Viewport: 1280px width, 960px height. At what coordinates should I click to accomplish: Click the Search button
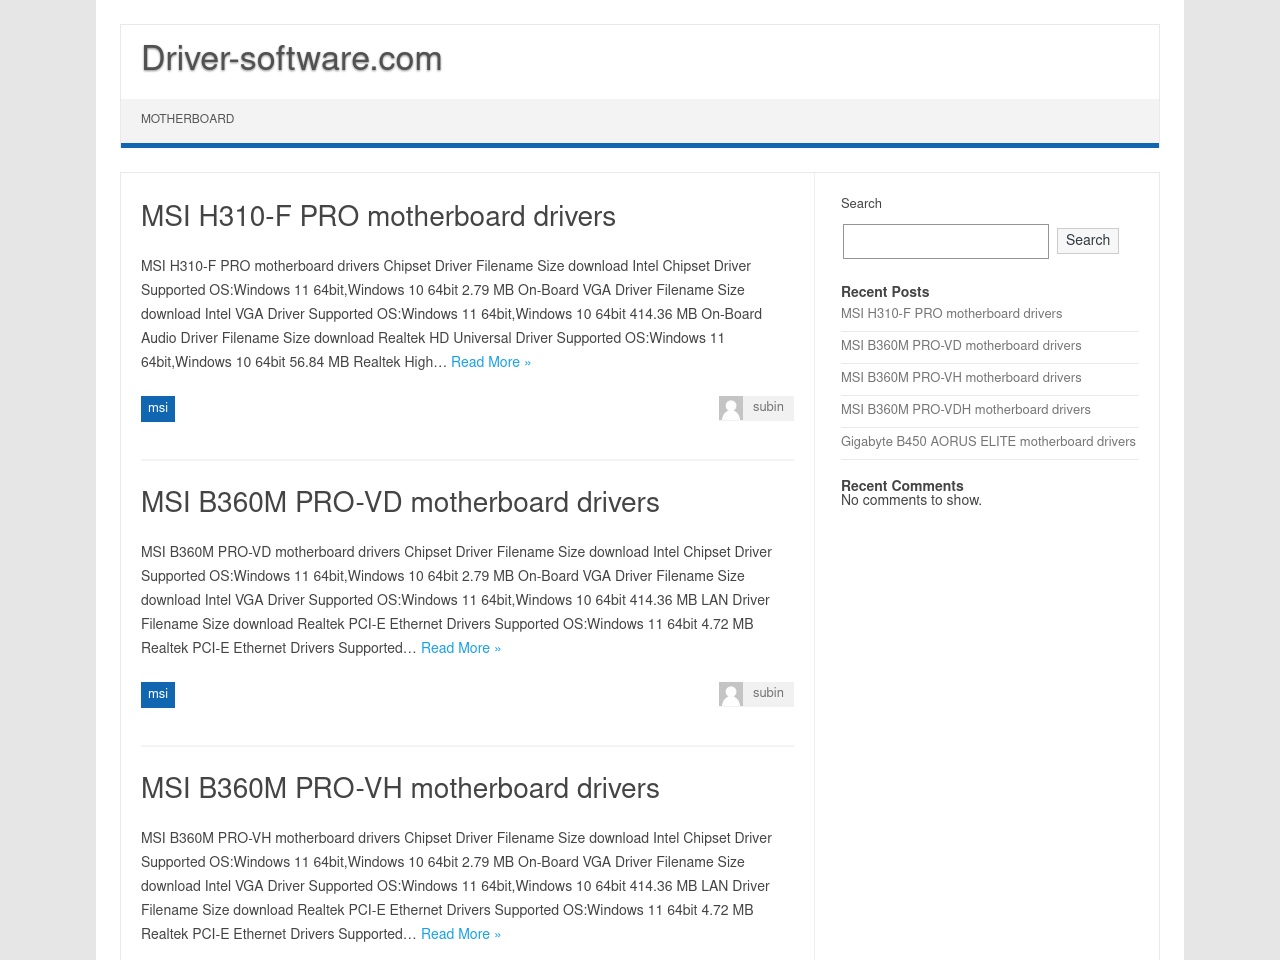pos(1088,241)
